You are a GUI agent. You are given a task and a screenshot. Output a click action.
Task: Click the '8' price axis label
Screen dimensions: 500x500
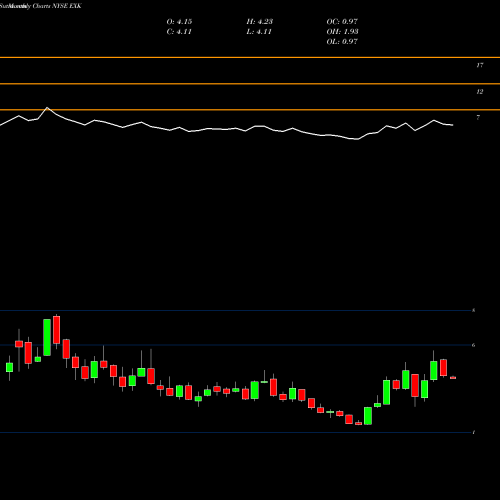pyautogui.click(x=474, y=310)
